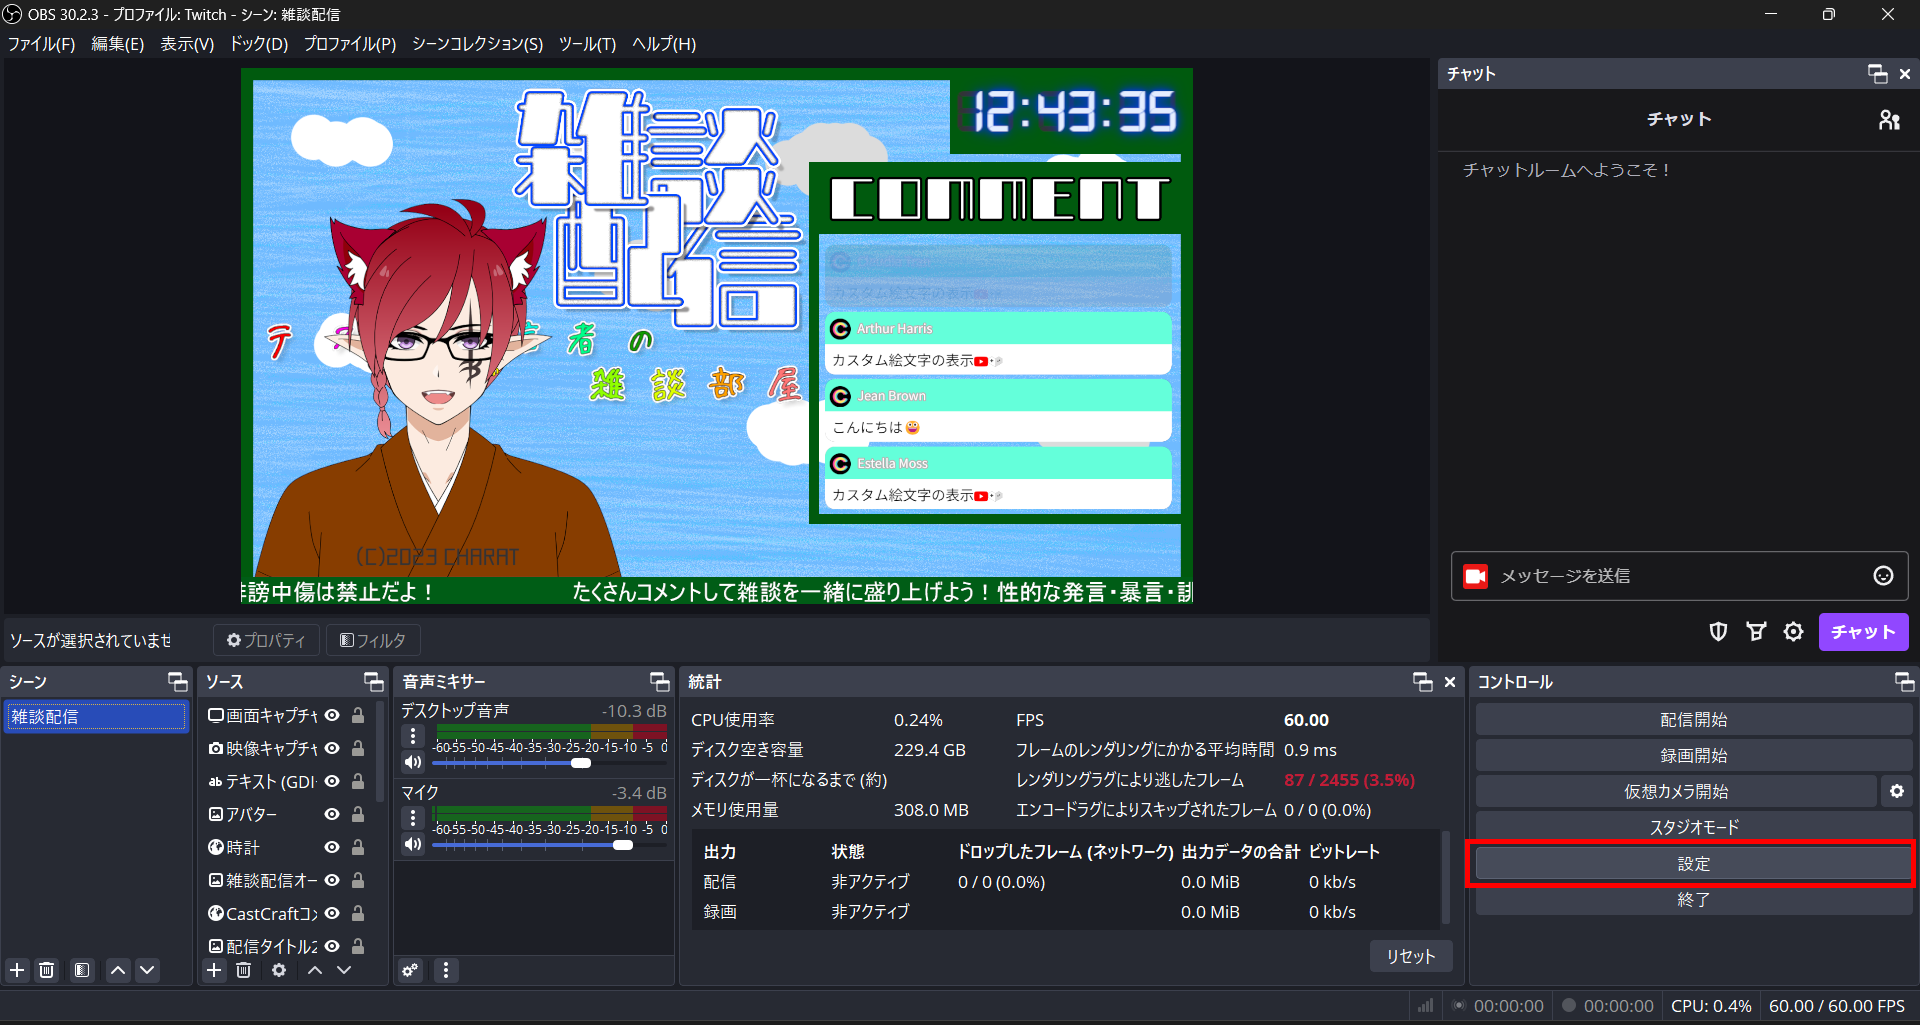This screenshot has width=1920, height=1025.
Task: Move scene up arrow in Scenes dock
Action: click(118, 970)
